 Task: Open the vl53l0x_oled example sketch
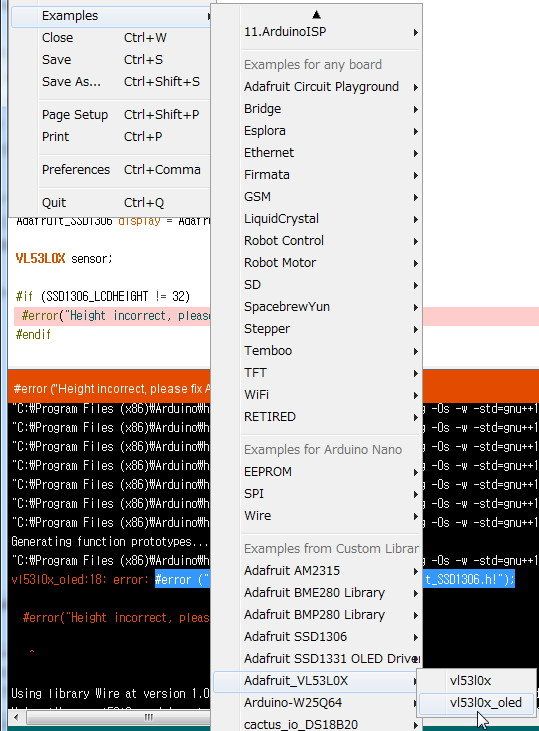(477, 703)
